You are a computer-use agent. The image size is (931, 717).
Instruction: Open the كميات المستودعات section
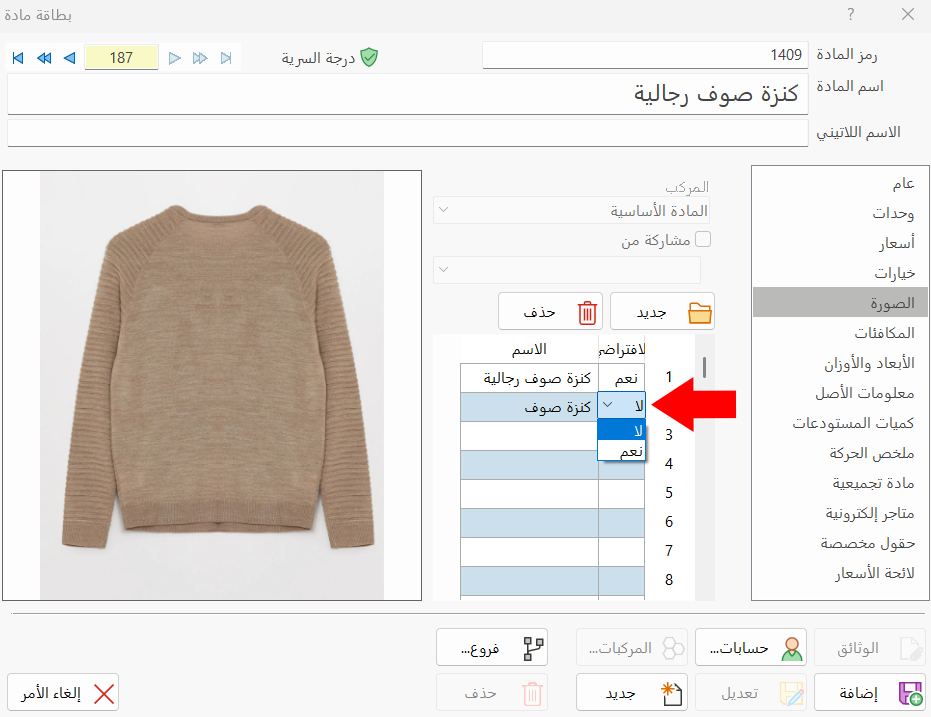[840, 423]
